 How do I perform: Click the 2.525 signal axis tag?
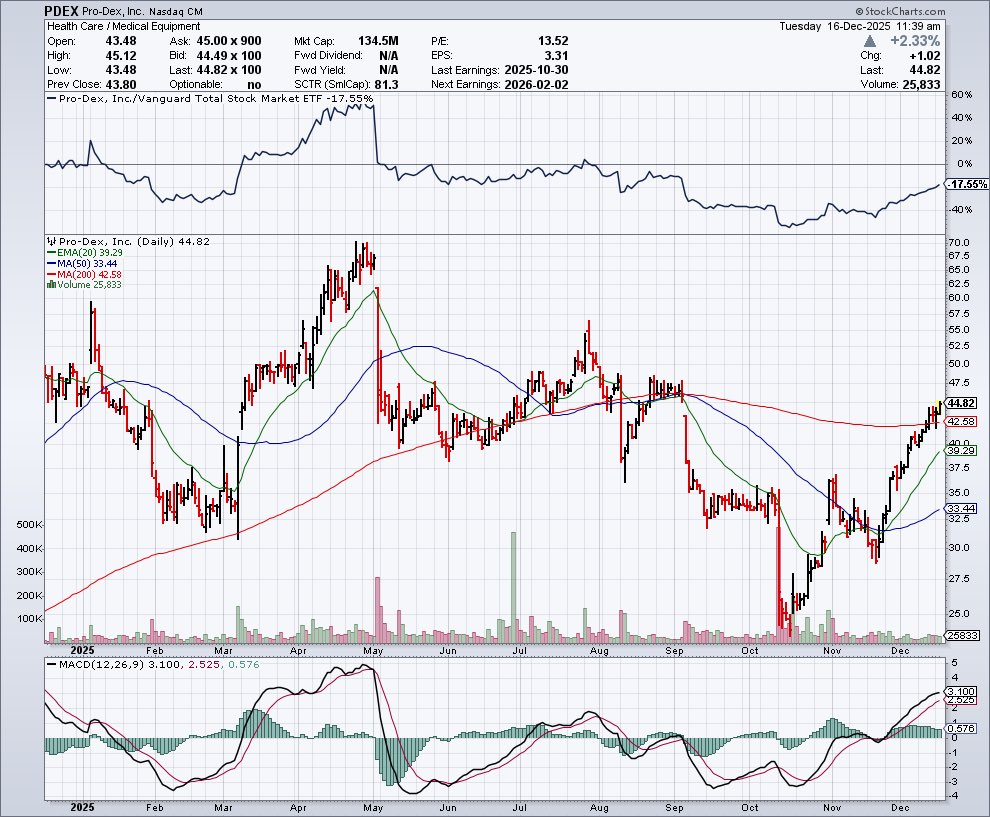[x=962, y=700]
